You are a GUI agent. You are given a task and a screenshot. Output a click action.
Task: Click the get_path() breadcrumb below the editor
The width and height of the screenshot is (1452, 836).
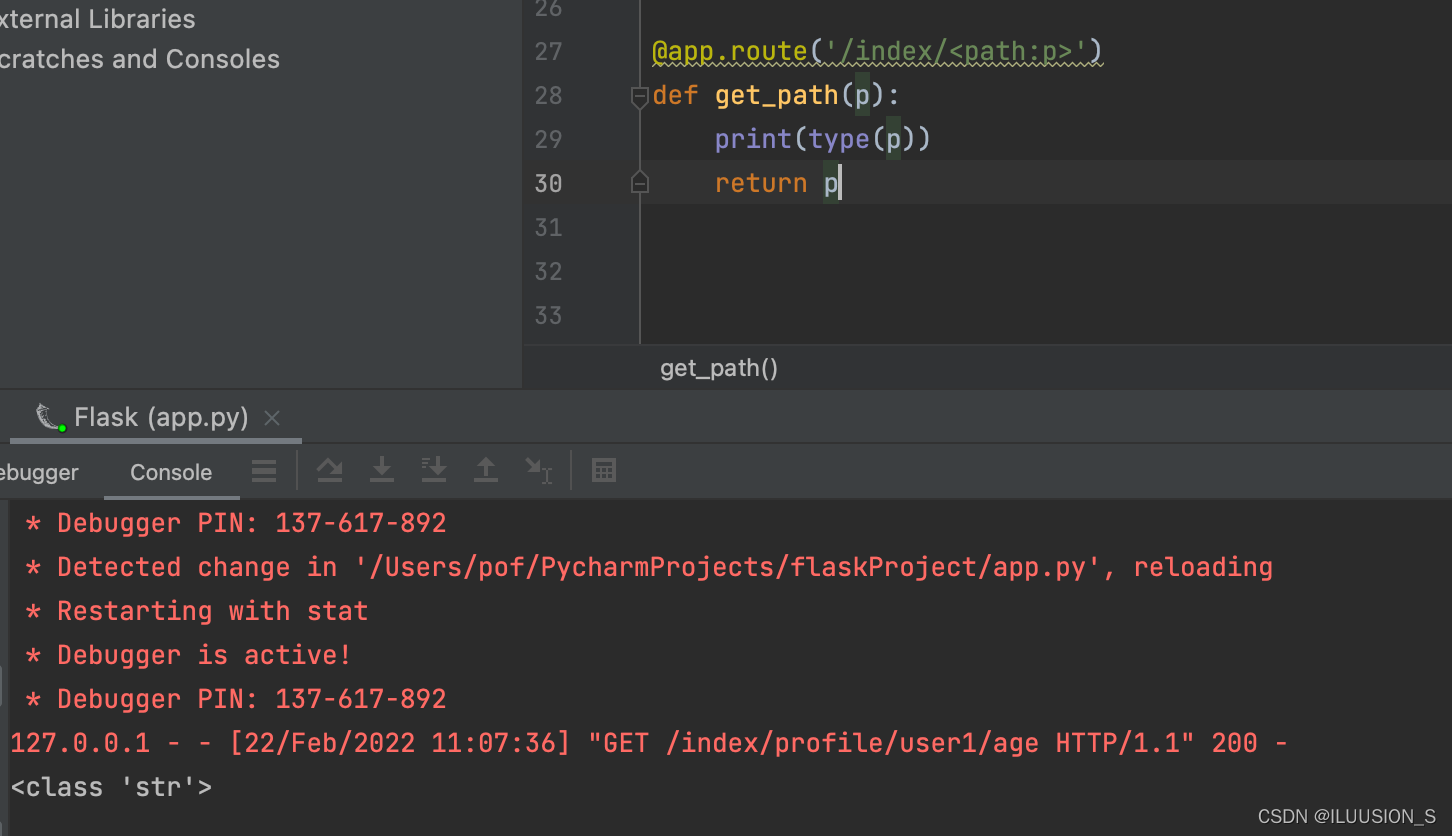[719, 368]
